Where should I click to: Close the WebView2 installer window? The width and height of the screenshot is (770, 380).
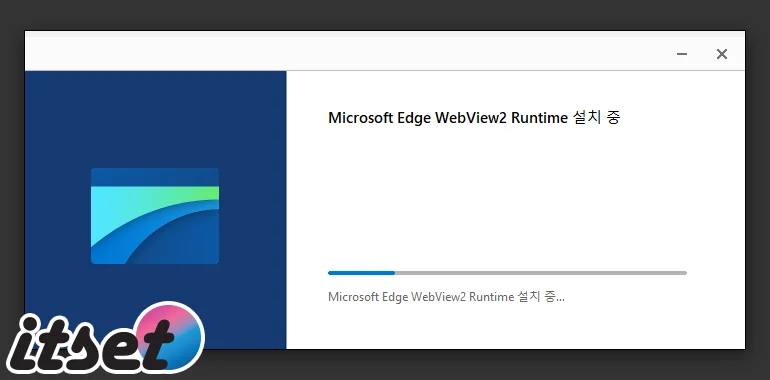coord(721,54)
